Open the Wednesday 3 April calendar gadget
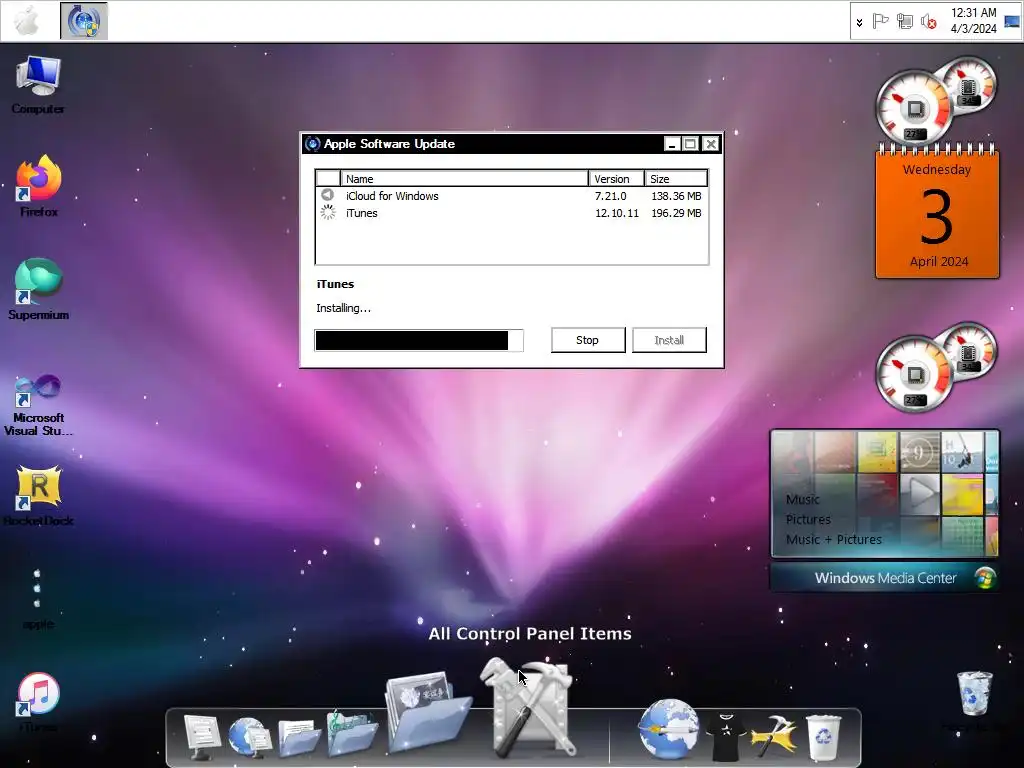This screenshot has width=1024, height=768. pyautogui.click(x=937, y=212)
